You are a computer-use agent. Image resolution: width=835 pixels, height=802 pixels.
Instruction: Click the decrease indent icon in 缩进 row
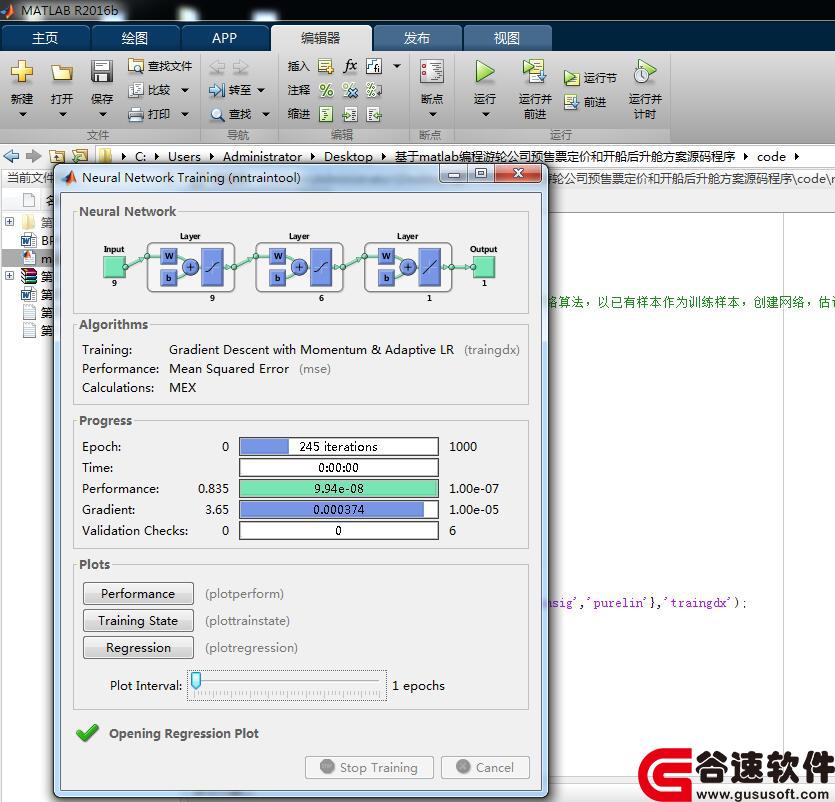(374, 114)
